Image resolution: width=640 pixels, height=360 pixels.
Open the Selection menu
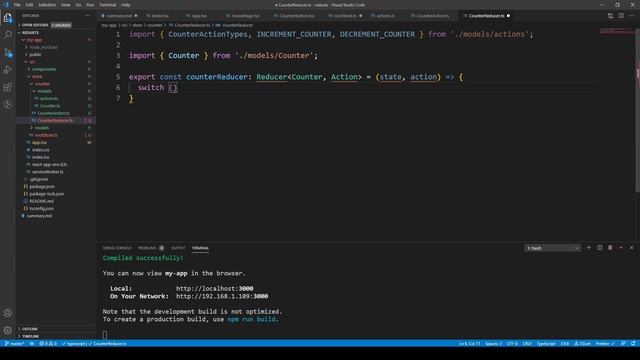pyautogui.click(x=47, y=5)
